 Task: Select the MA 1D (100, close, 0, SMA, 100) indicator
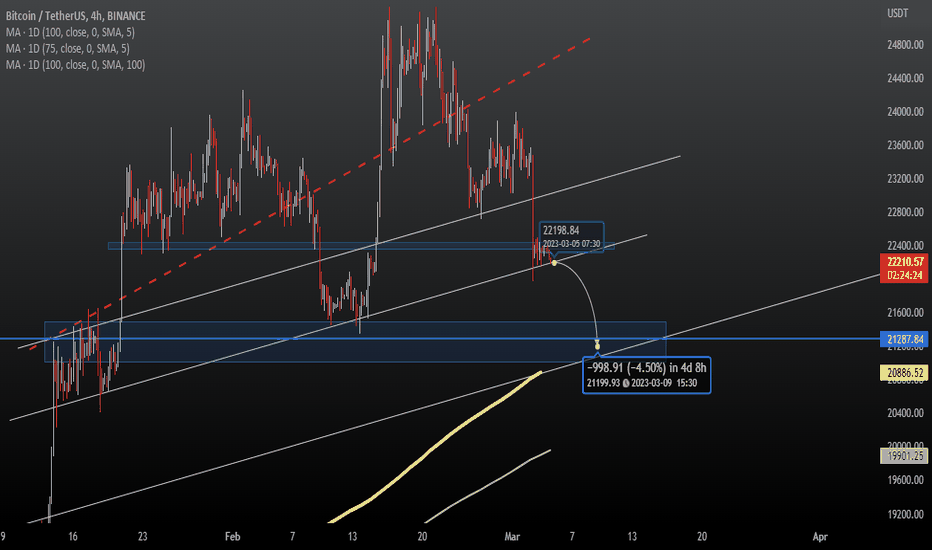click(75, 65)
